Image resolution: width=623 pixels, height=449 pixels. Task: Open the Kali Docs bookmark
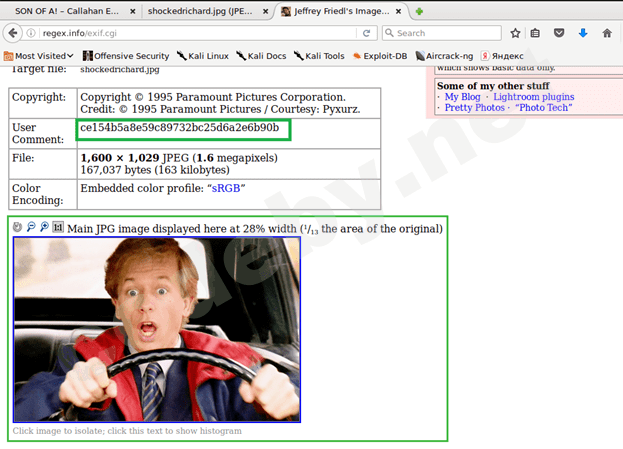(261, 56)
